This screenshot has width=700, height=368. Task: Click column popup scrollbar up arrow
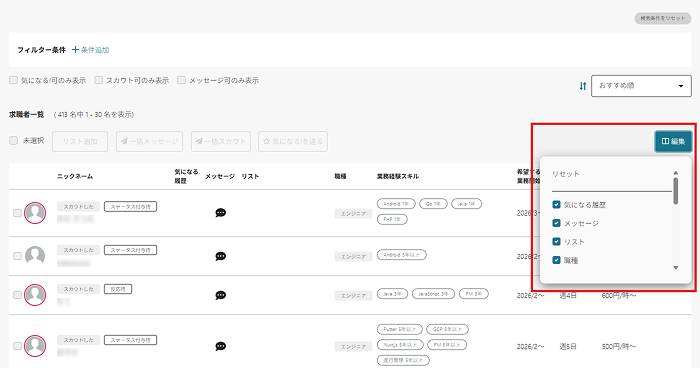click(675, 173)
